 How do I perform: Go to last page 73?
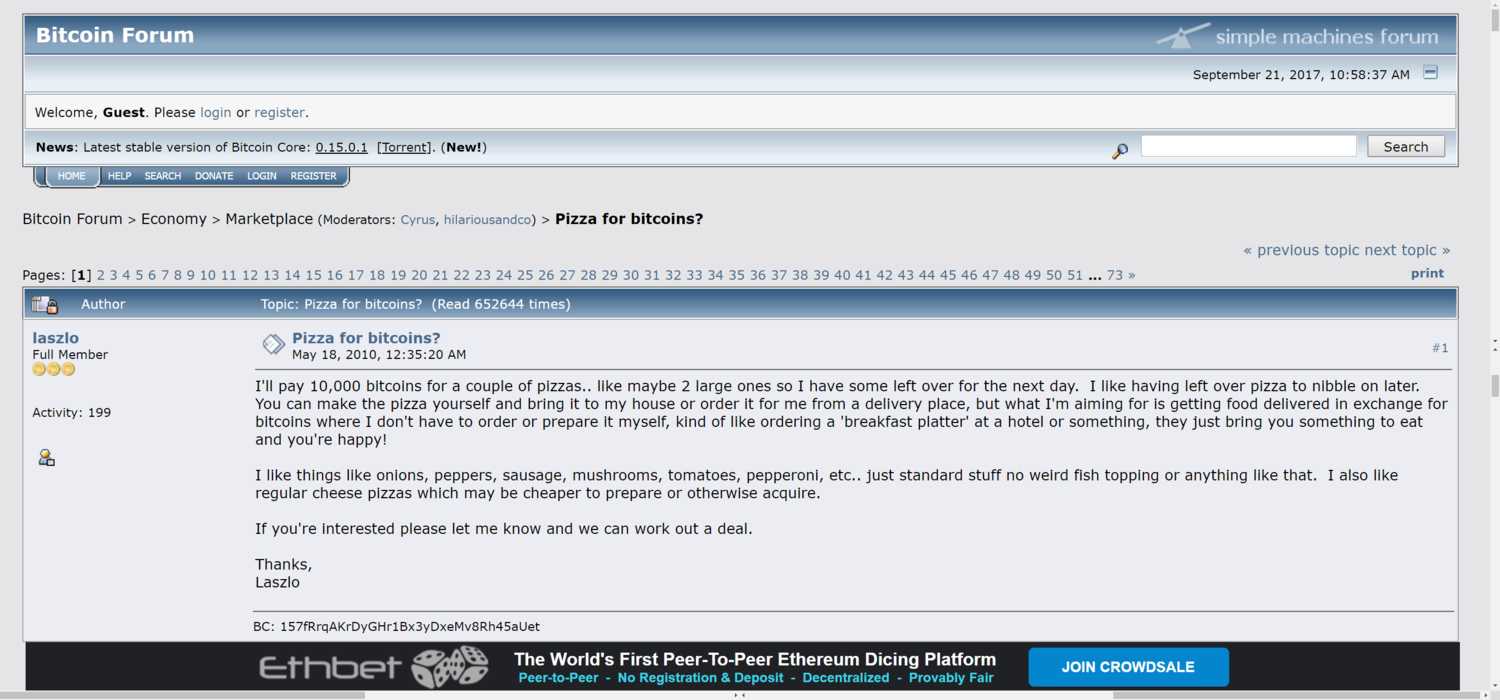[1114, 275]
